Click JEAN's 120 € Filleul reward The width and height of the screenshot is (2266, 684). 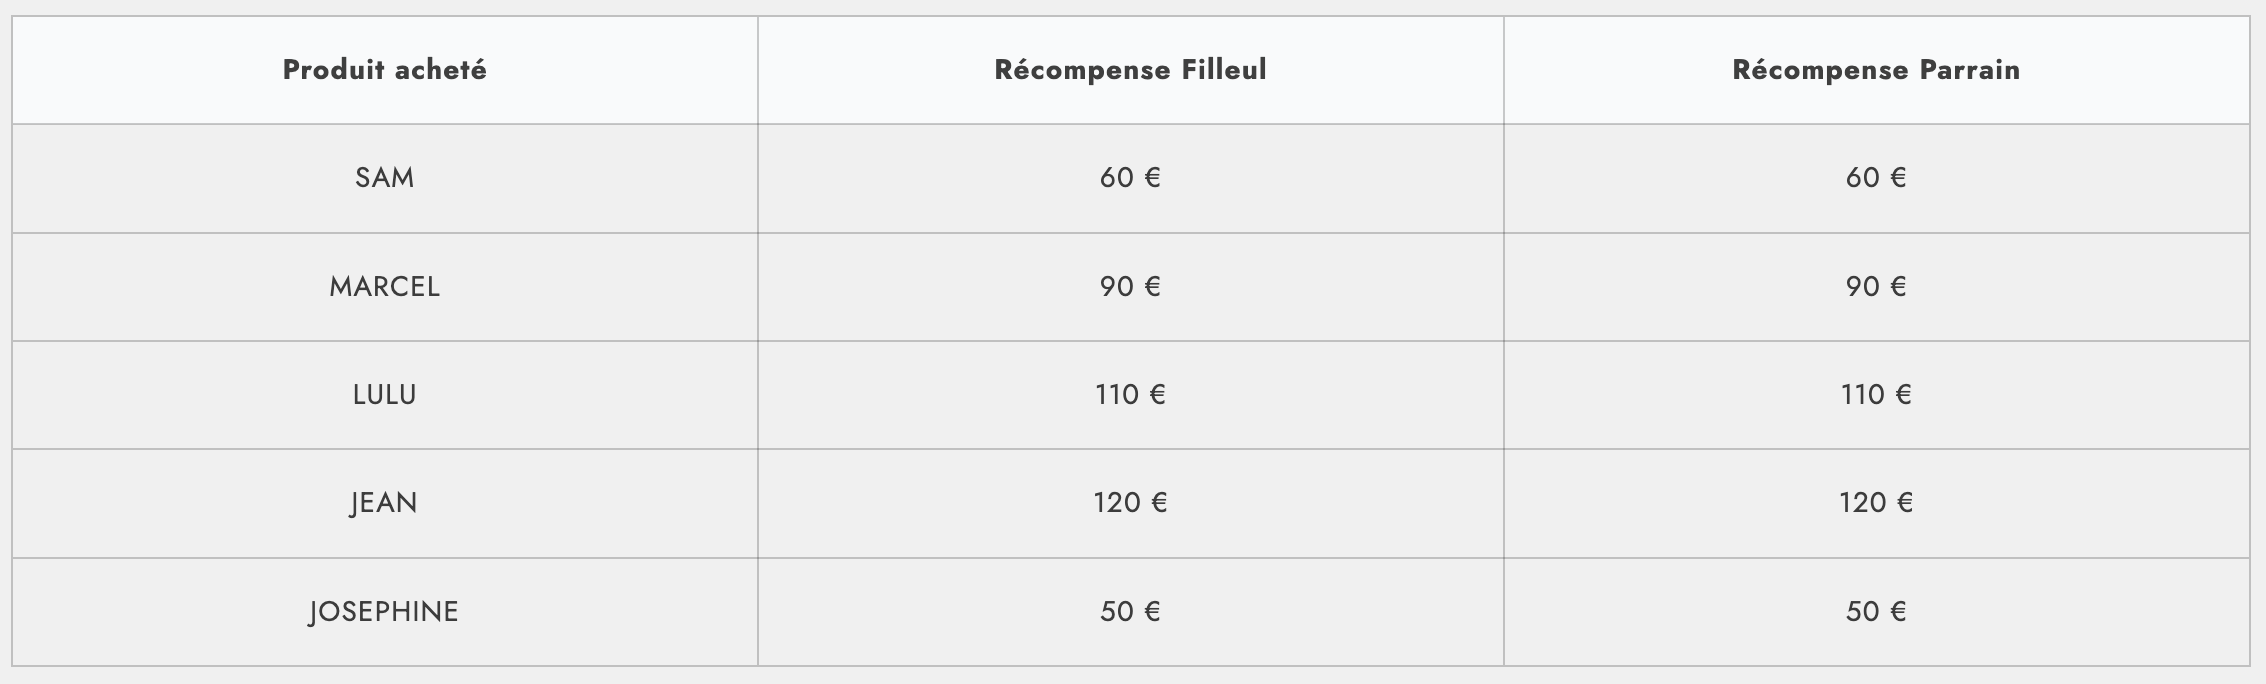point(1130,503)
